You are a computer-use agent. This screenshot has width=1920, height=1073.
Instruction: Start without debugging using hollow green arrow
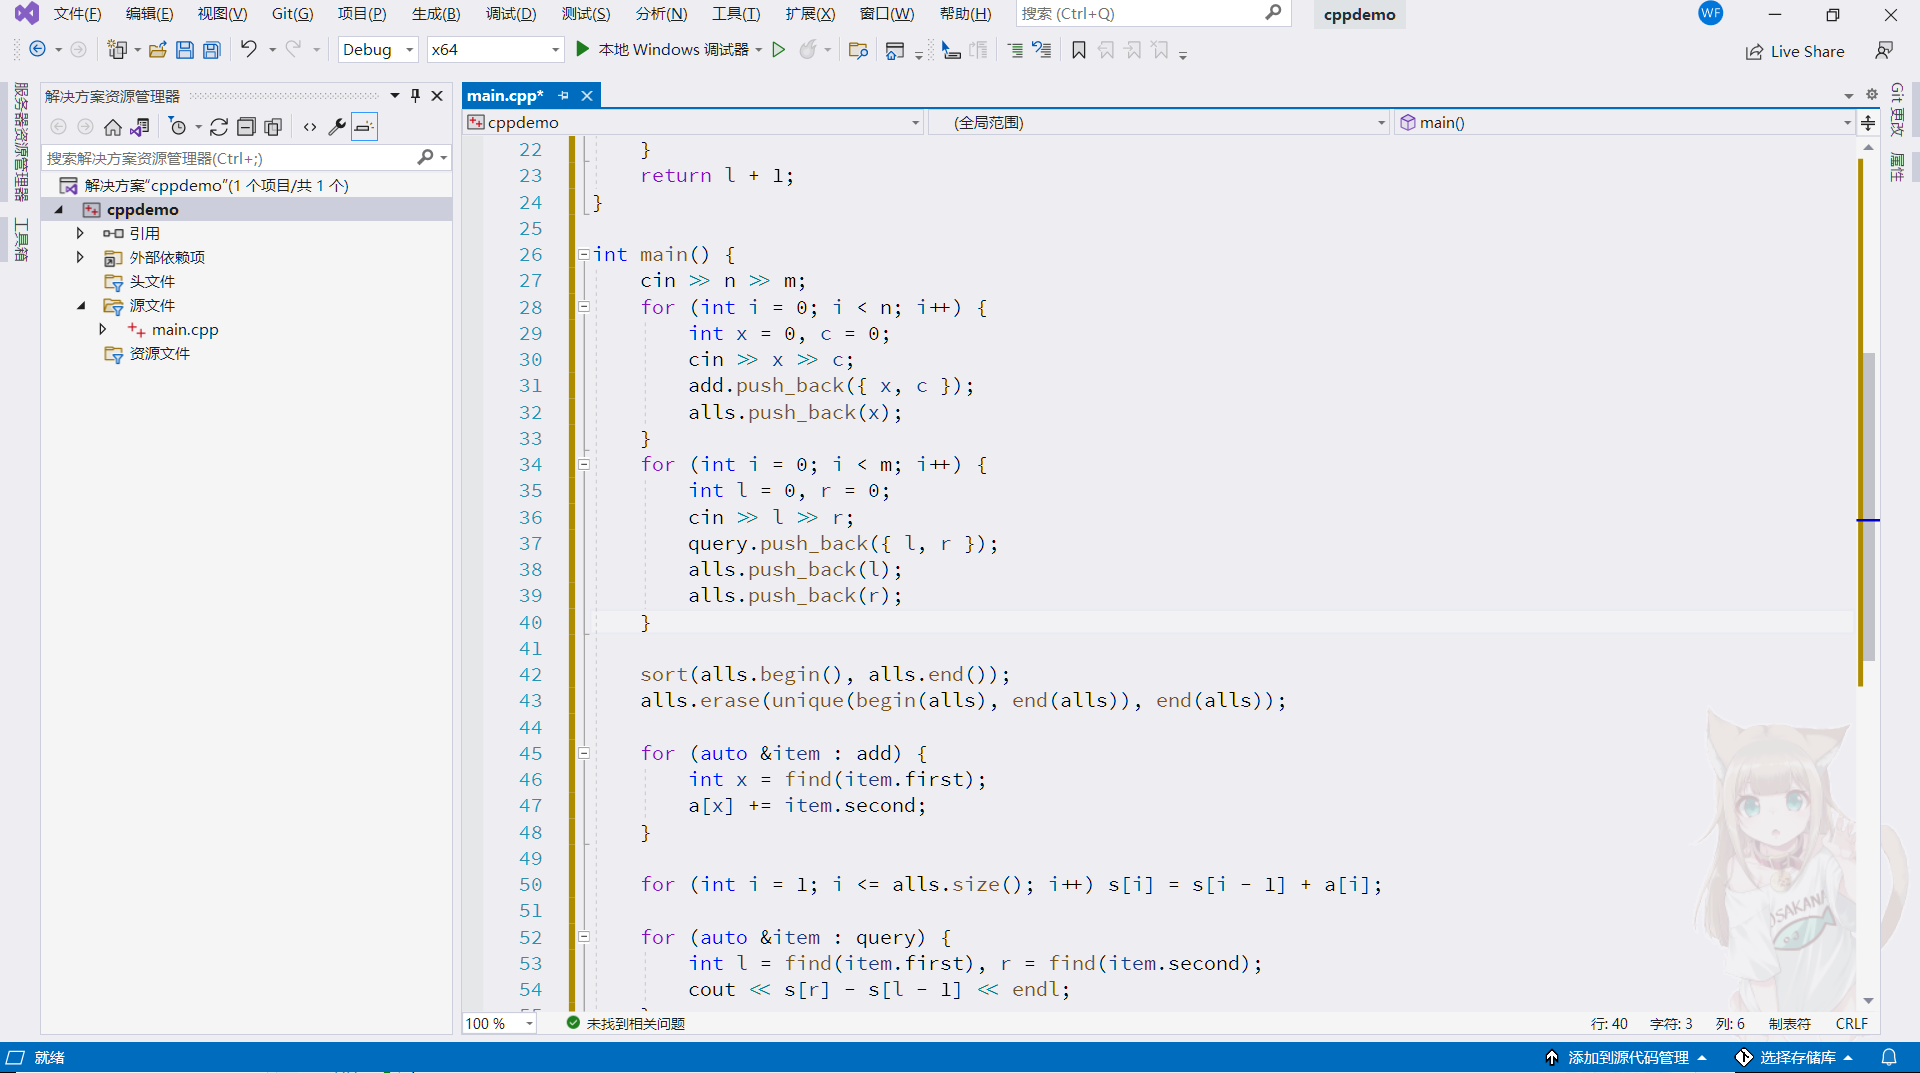pos(778,50)
